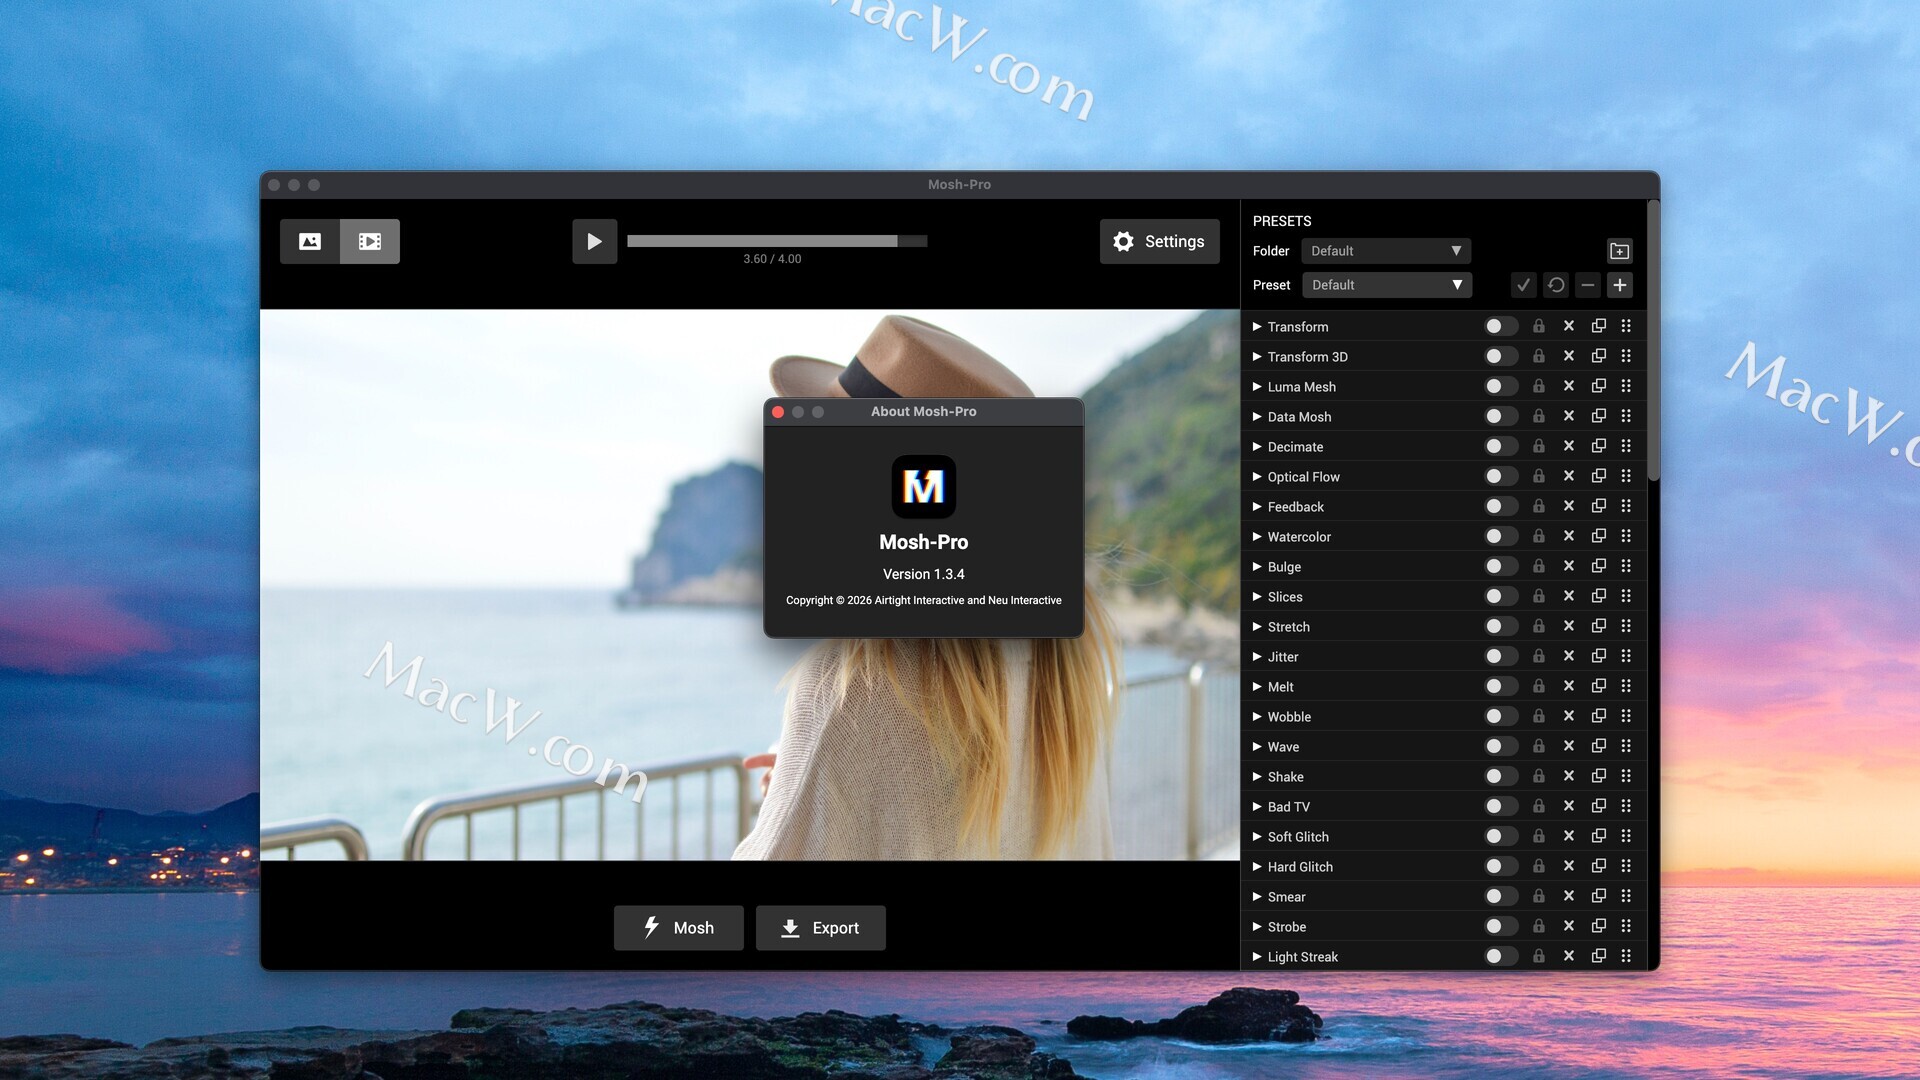Grab the drag handle for Wobble
The width and height of the screenshot is (1920, 1080).
click(x=1626, y=716)
